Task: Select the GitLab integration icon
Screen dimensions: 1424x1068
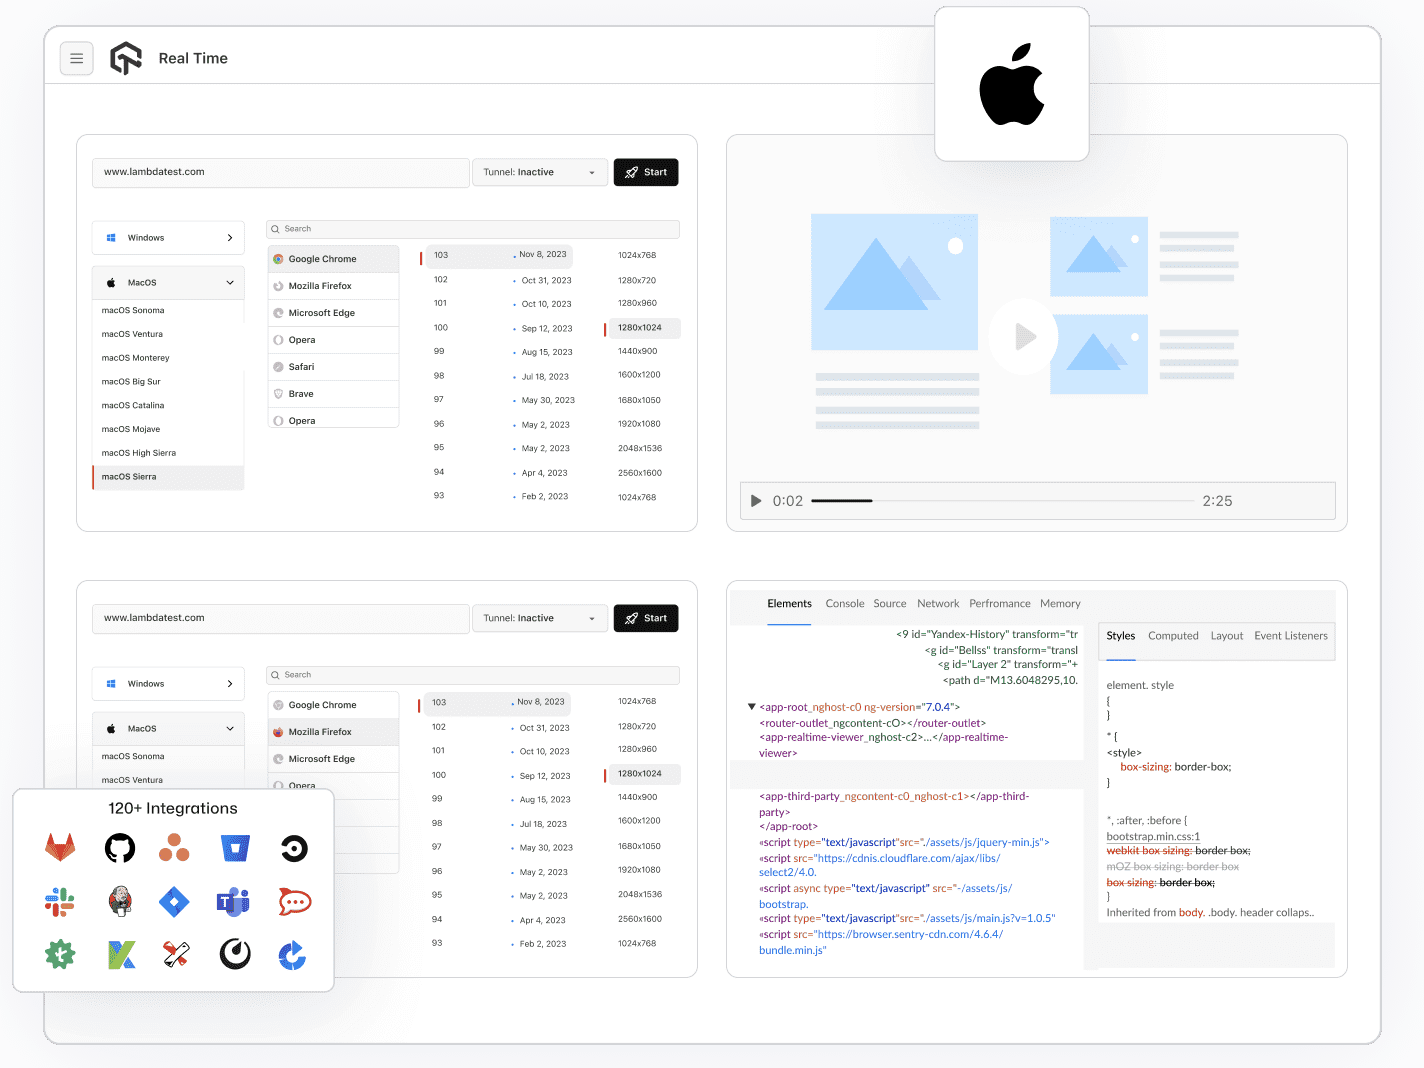Action: click(x=60, y=847)
